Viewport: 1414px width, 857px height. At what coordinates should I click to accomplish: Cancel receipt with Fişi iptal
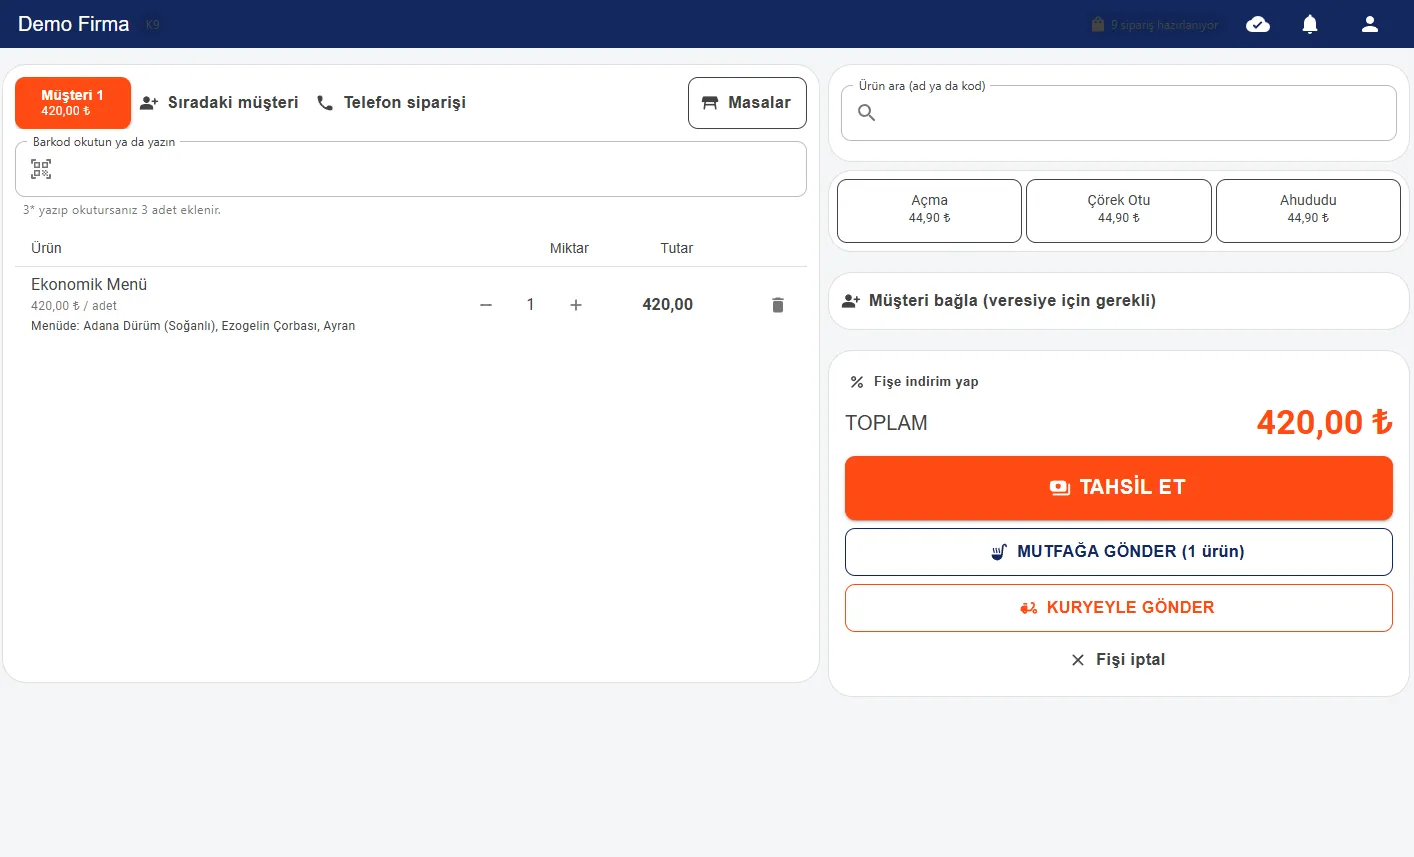coord(1118,660)
